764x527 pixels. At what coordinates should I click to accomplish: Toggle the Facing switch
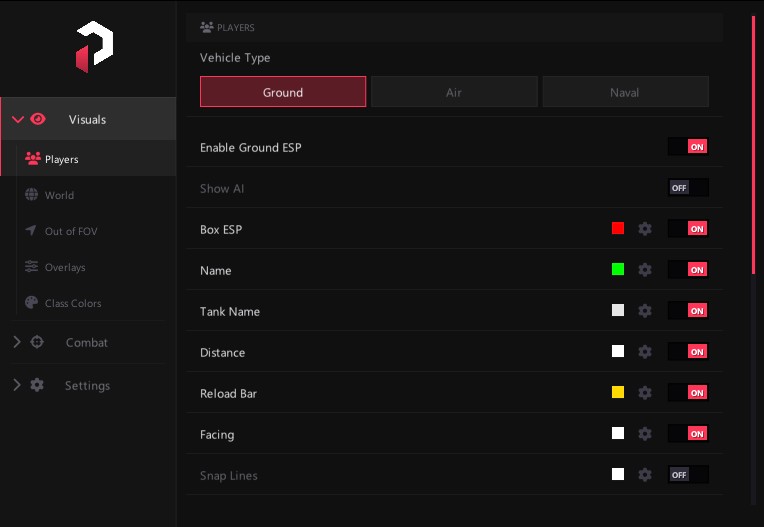tap(688, 433)
